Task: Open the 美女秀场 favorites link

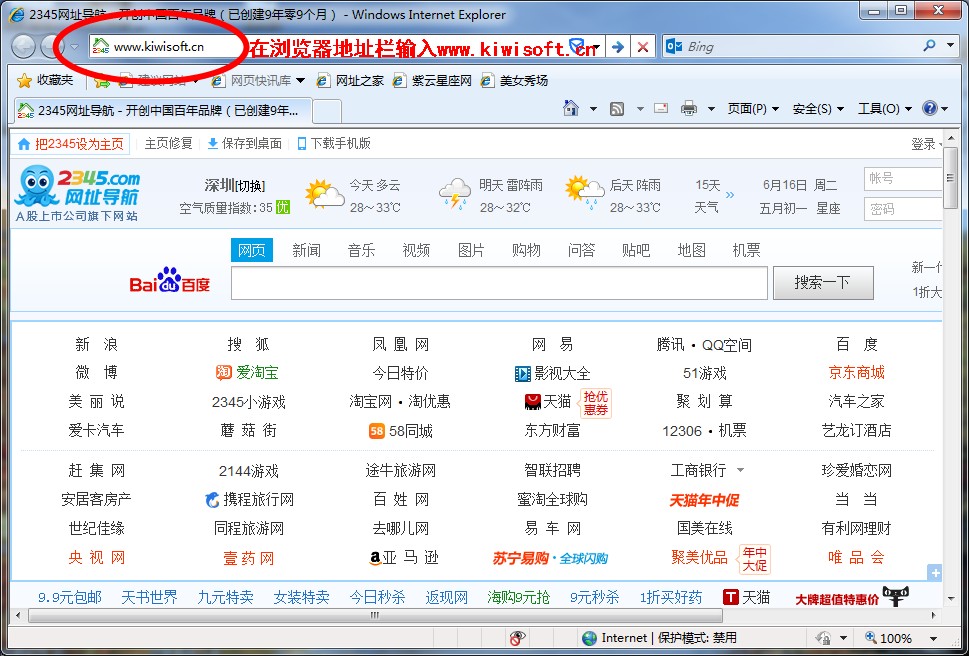Action: pos(514,80)
